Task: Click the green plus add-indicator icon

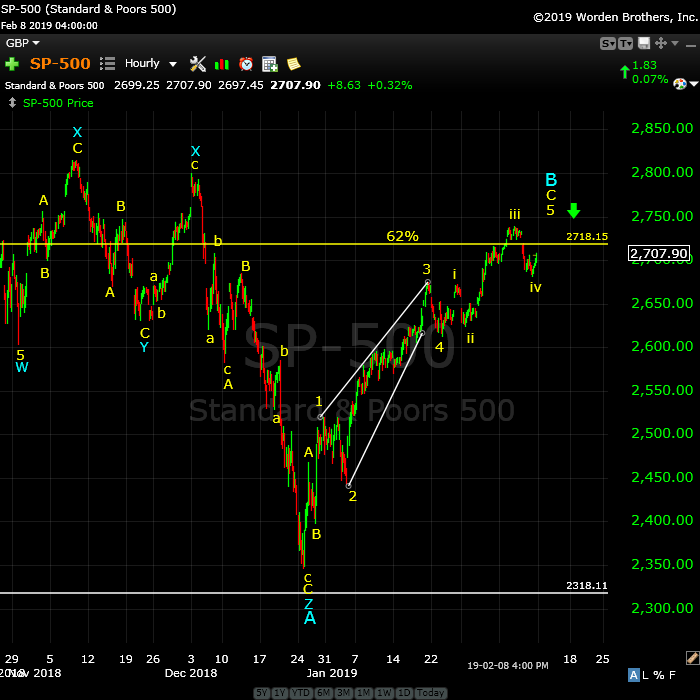Action: (12, 64)
